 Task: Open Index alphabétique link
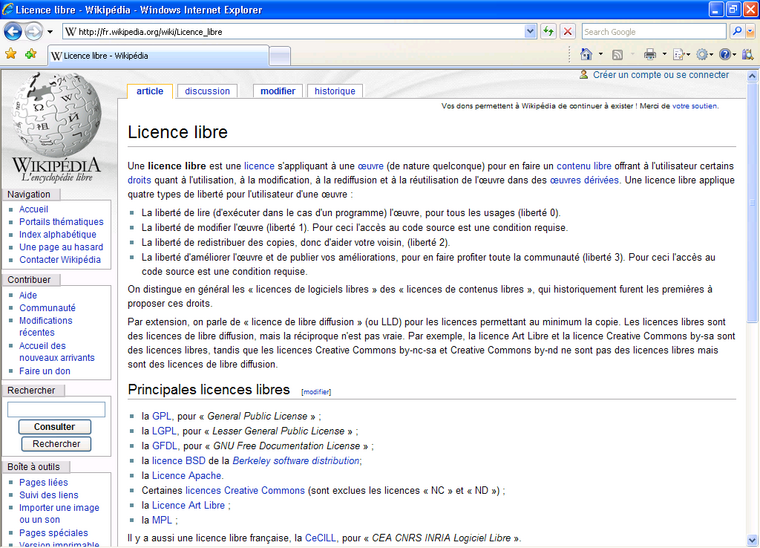(x=58, y=235)
